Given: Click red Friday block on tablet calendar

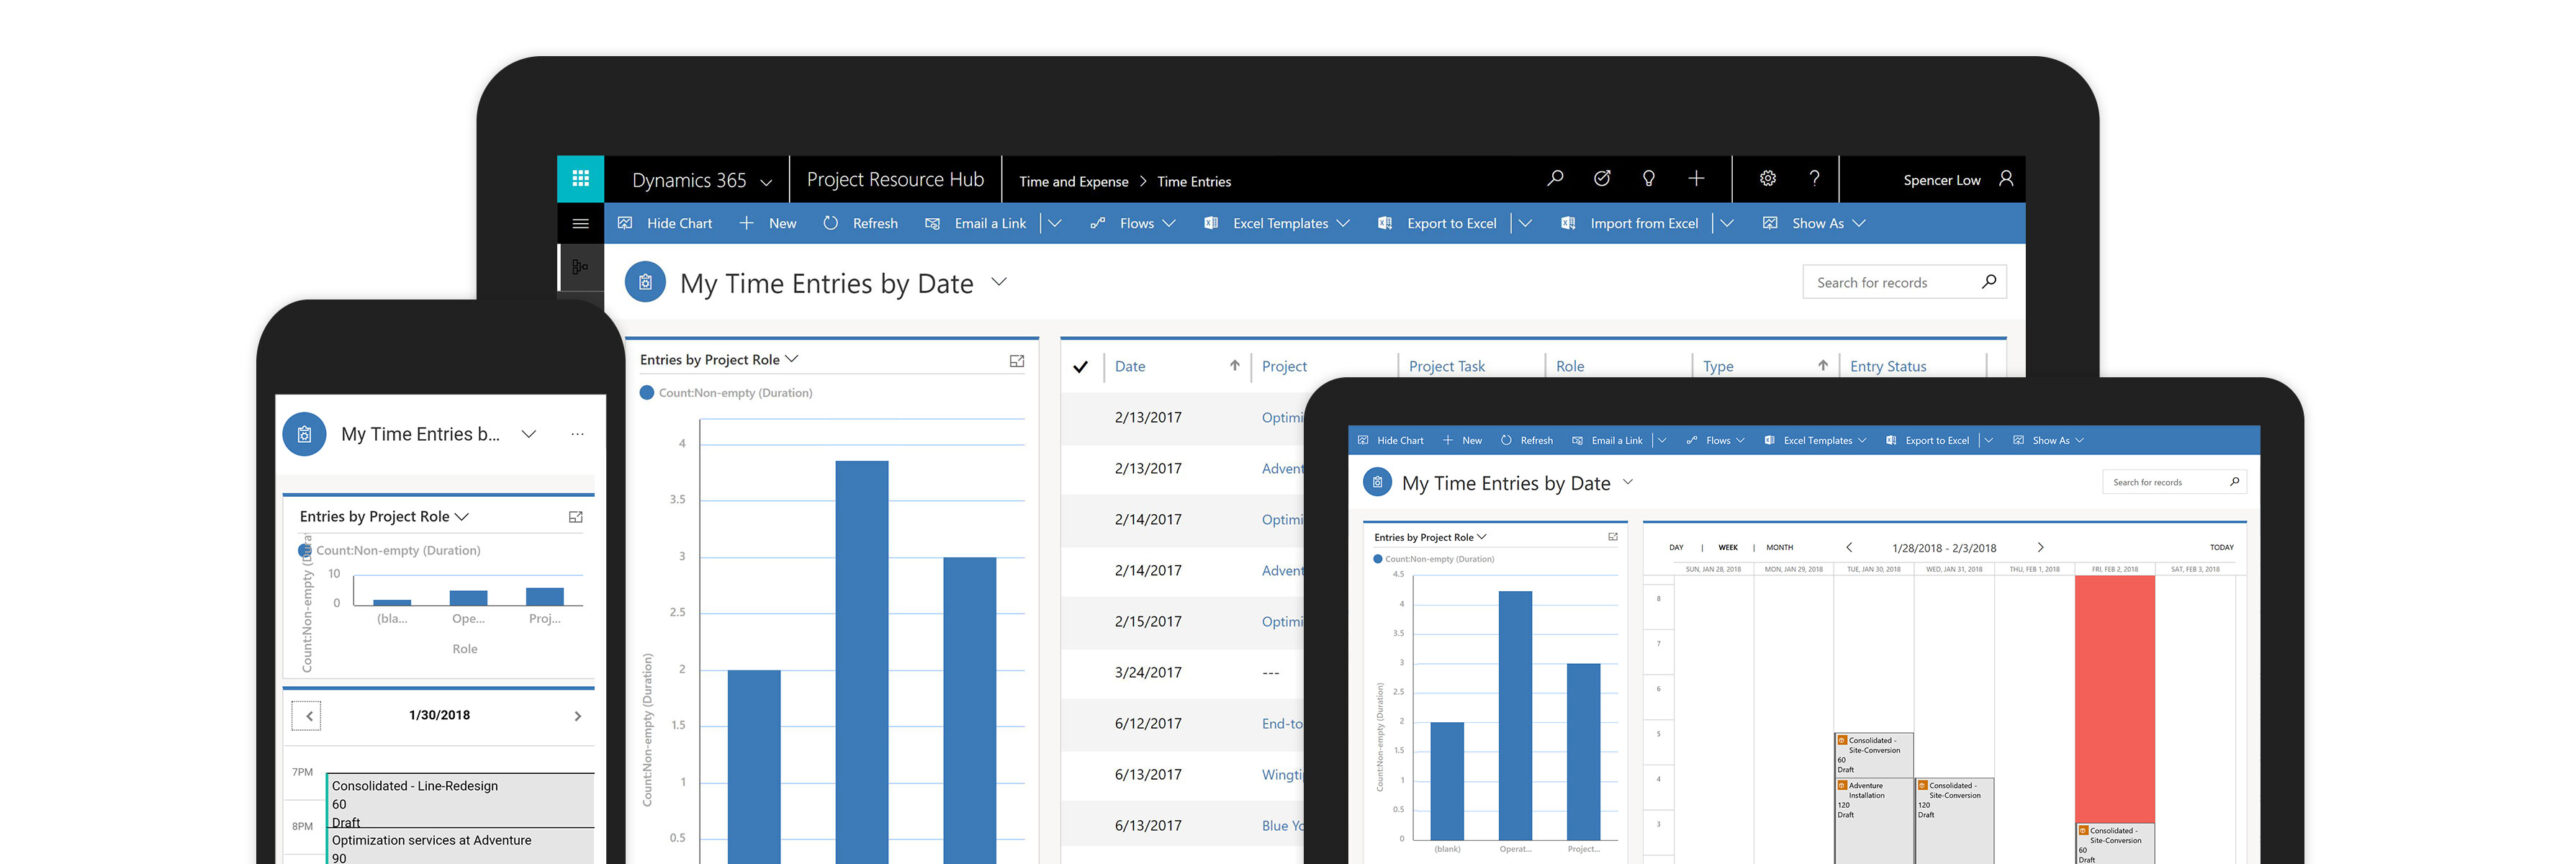Looking at the screenshot, I should coord(2114,699).
